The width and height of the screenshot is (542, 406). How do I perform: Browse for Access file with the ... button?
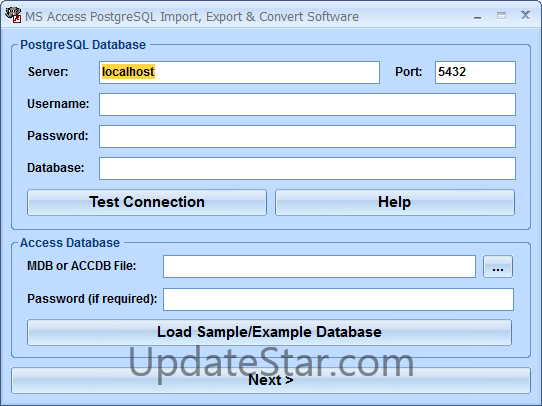pos(498,266)
